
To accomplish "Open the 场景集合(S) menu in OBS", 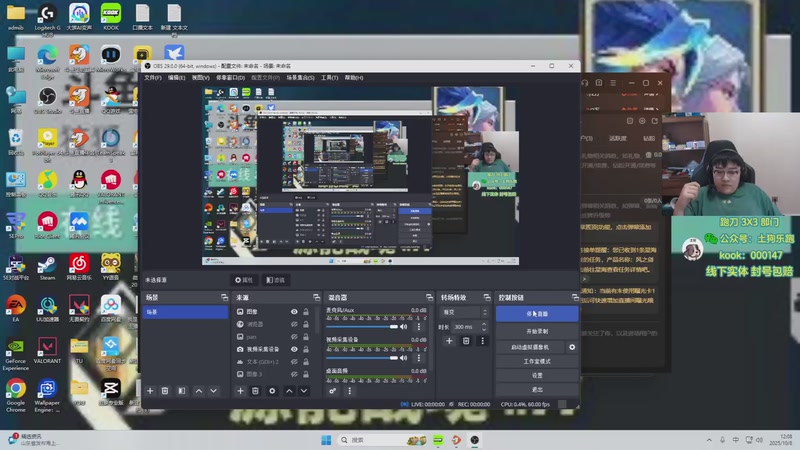I will pyautogui.click(x=300, y=78).
